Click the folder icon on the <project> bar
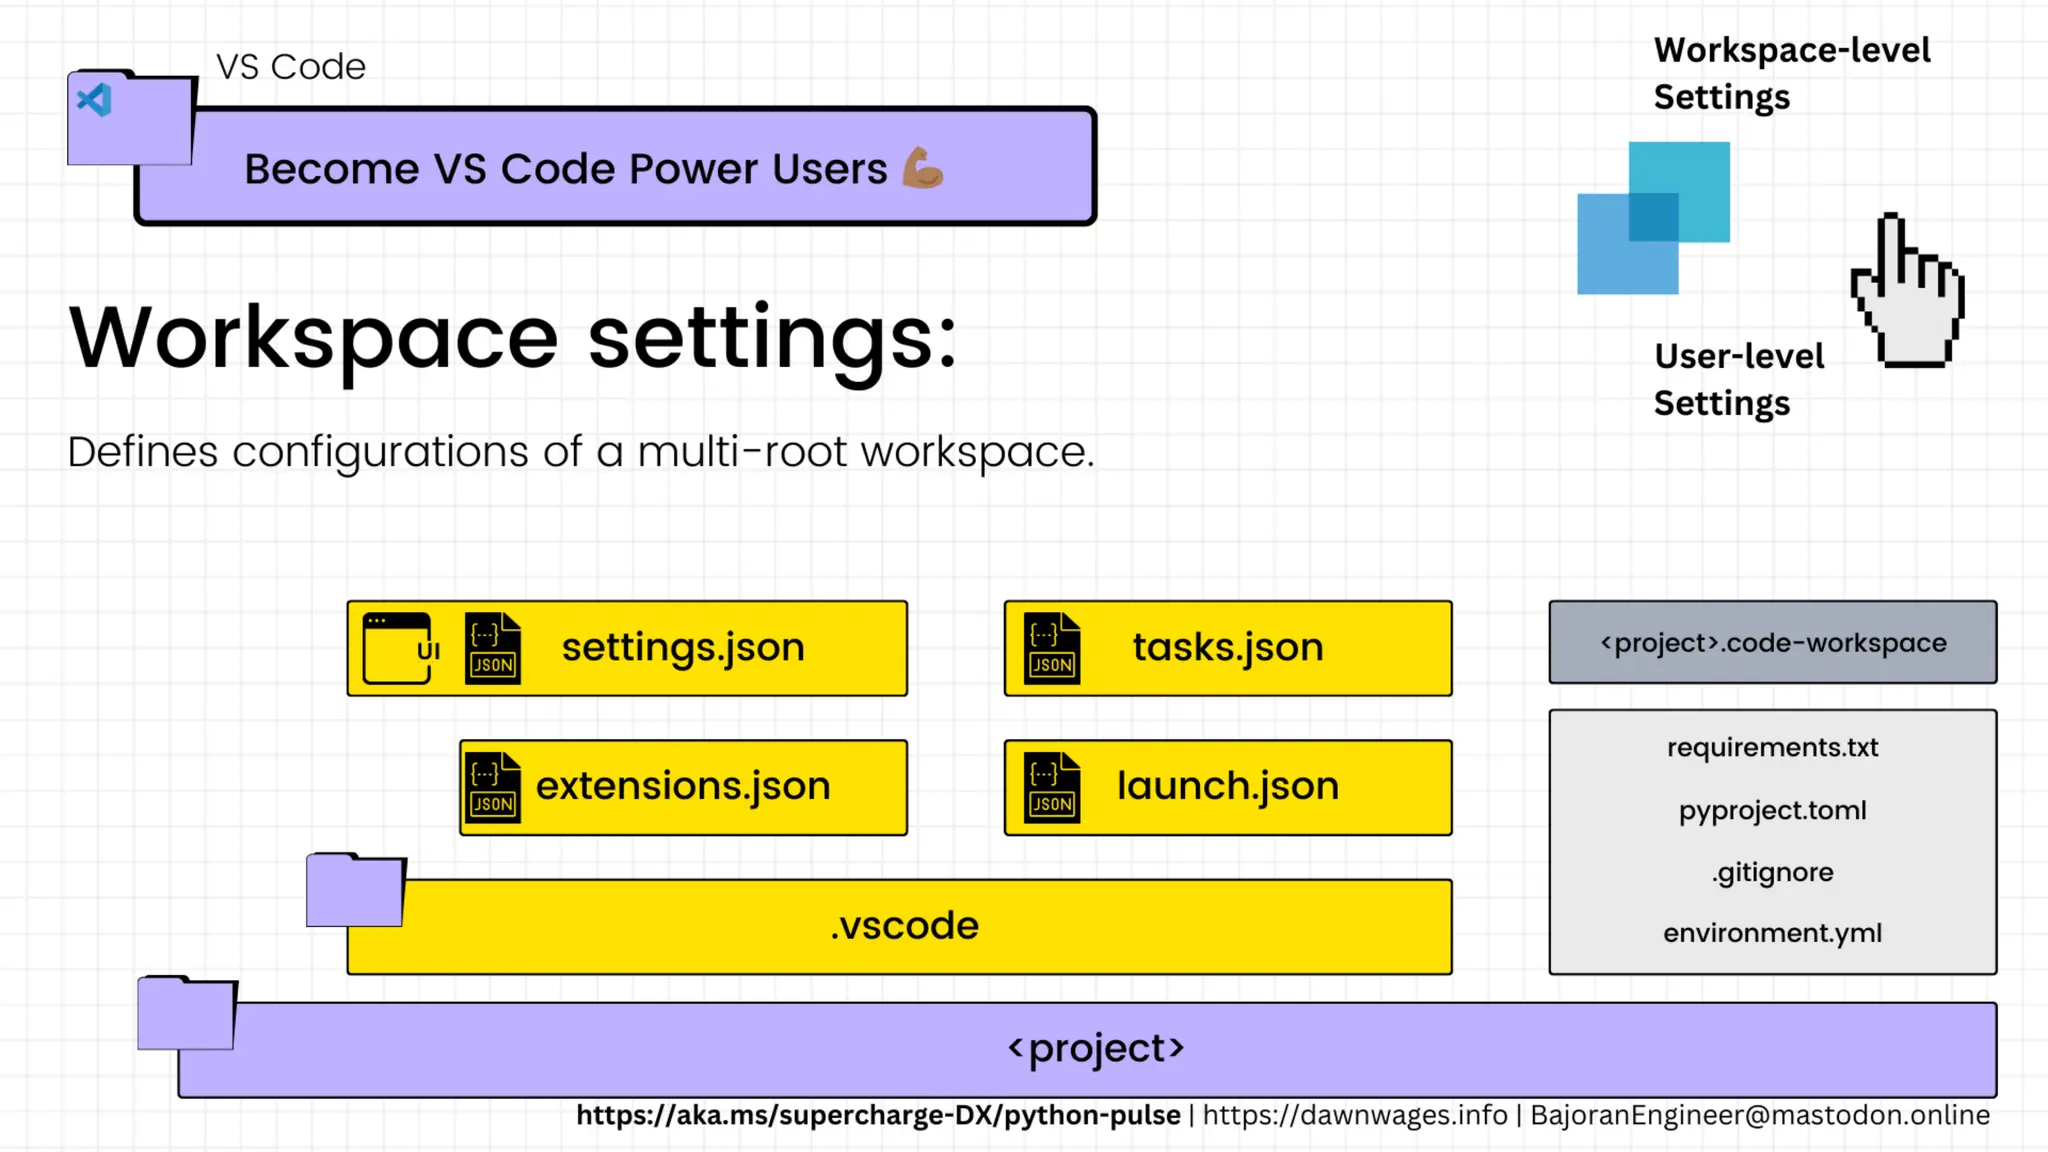This screenshot has height=1152, width=2048. coord(187,1013)
